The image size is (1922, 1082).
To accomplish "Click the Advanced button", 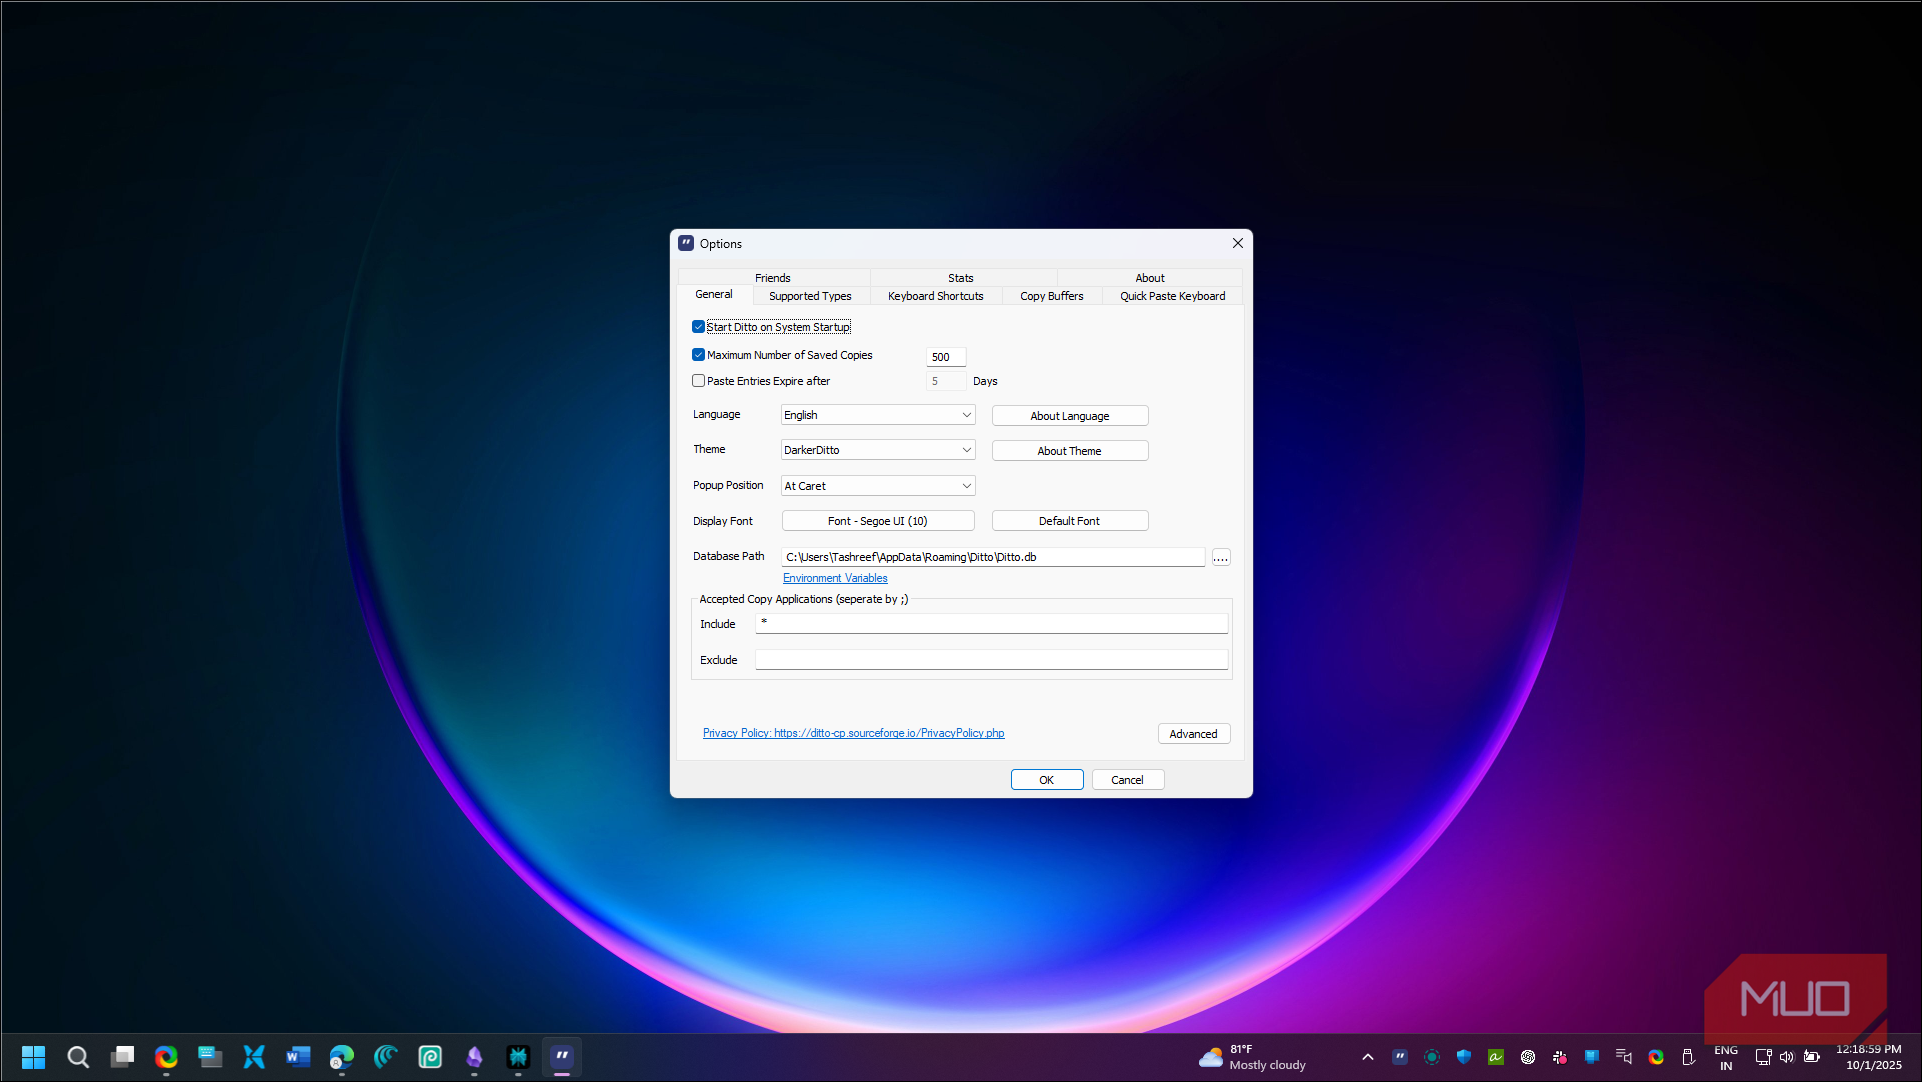I will pyautogui.click(x=1193, y=734).
